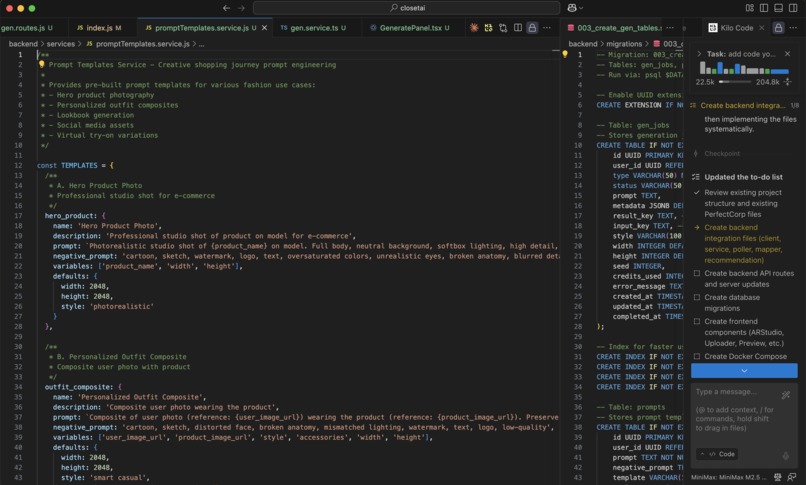Click the breadcrumb ellipsis after promptTemplates.service.js
Image resolution: width=806 pixels, height=485 pixels.
pyautogui.click(x=202, y=44)
